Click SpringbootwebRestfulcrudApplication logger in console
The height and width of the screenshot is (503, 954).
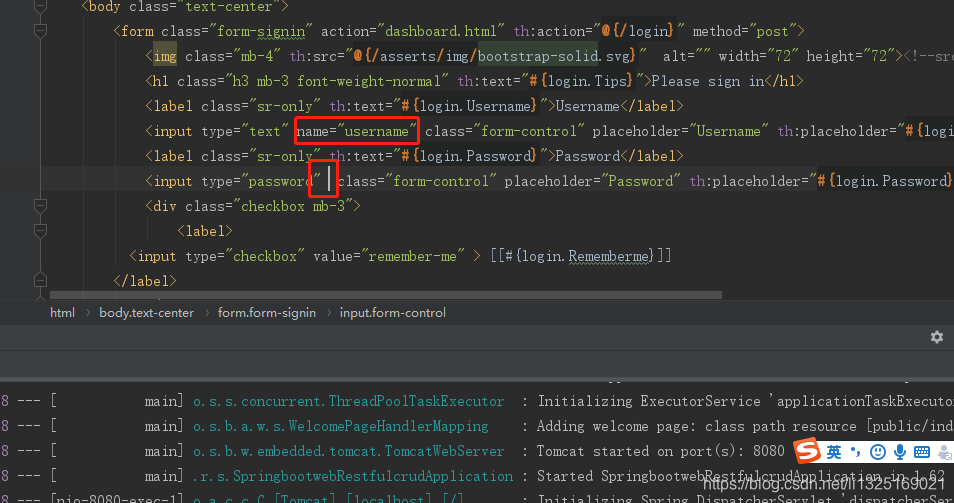(353, 476)
